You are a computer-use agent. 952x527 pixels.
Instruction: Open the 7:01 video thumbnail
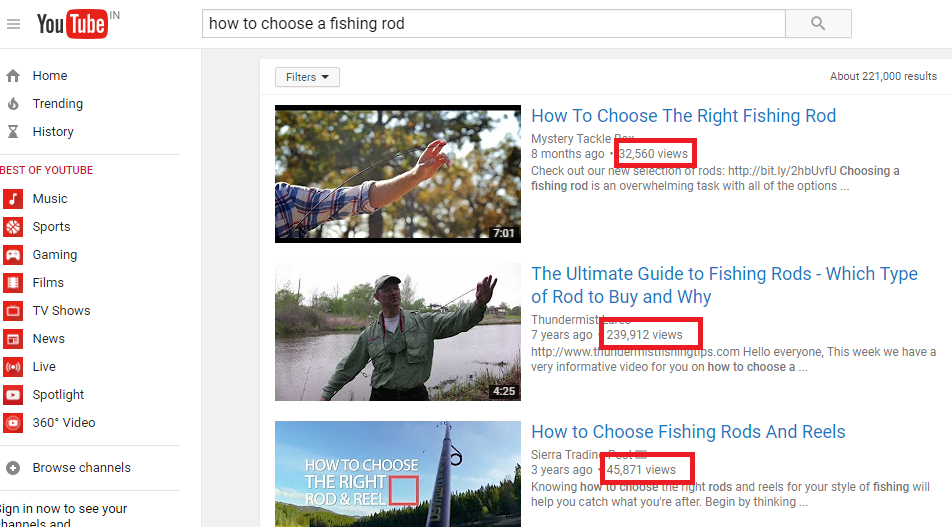pos(398,174)
